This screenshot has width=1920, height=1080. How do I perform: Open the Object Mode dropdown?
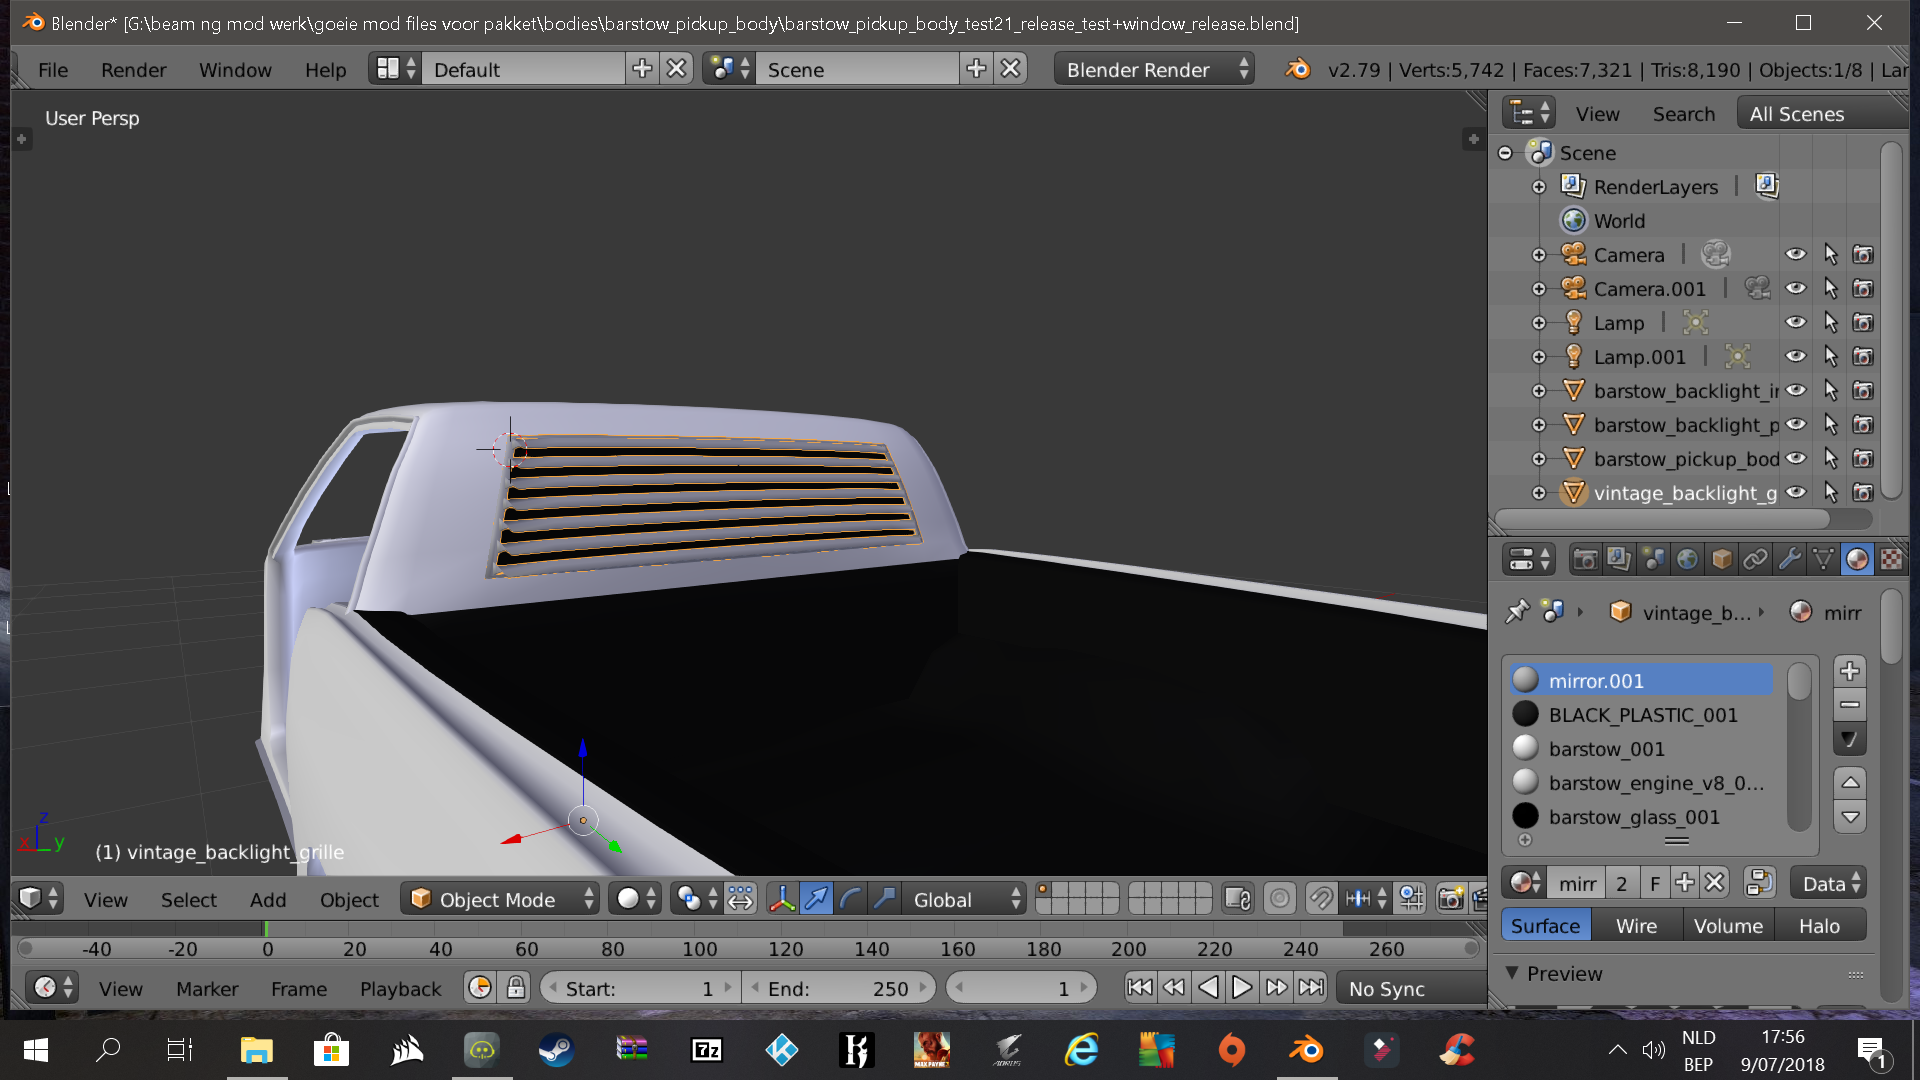(500, 899)
